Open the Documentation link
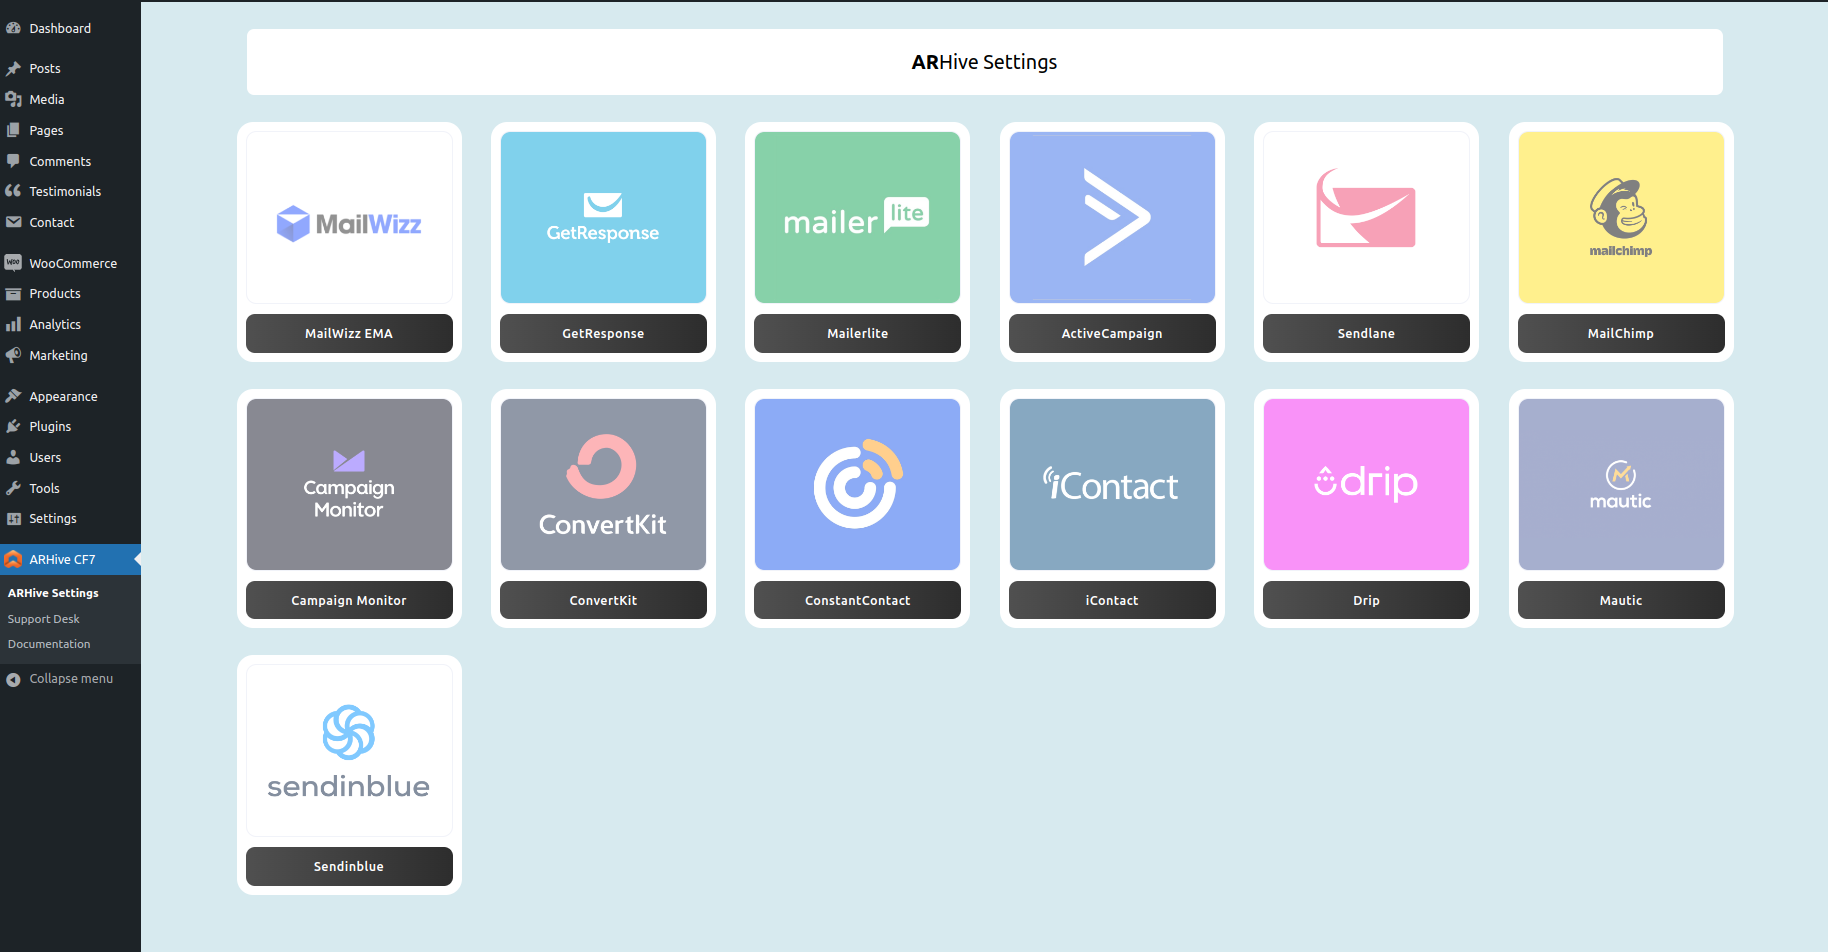 click(48, 643)
